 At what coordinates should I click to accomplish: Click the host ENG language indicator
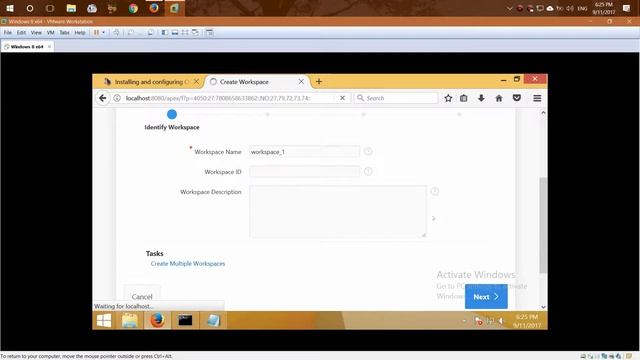pyautogui.click(x=582, y=9)
